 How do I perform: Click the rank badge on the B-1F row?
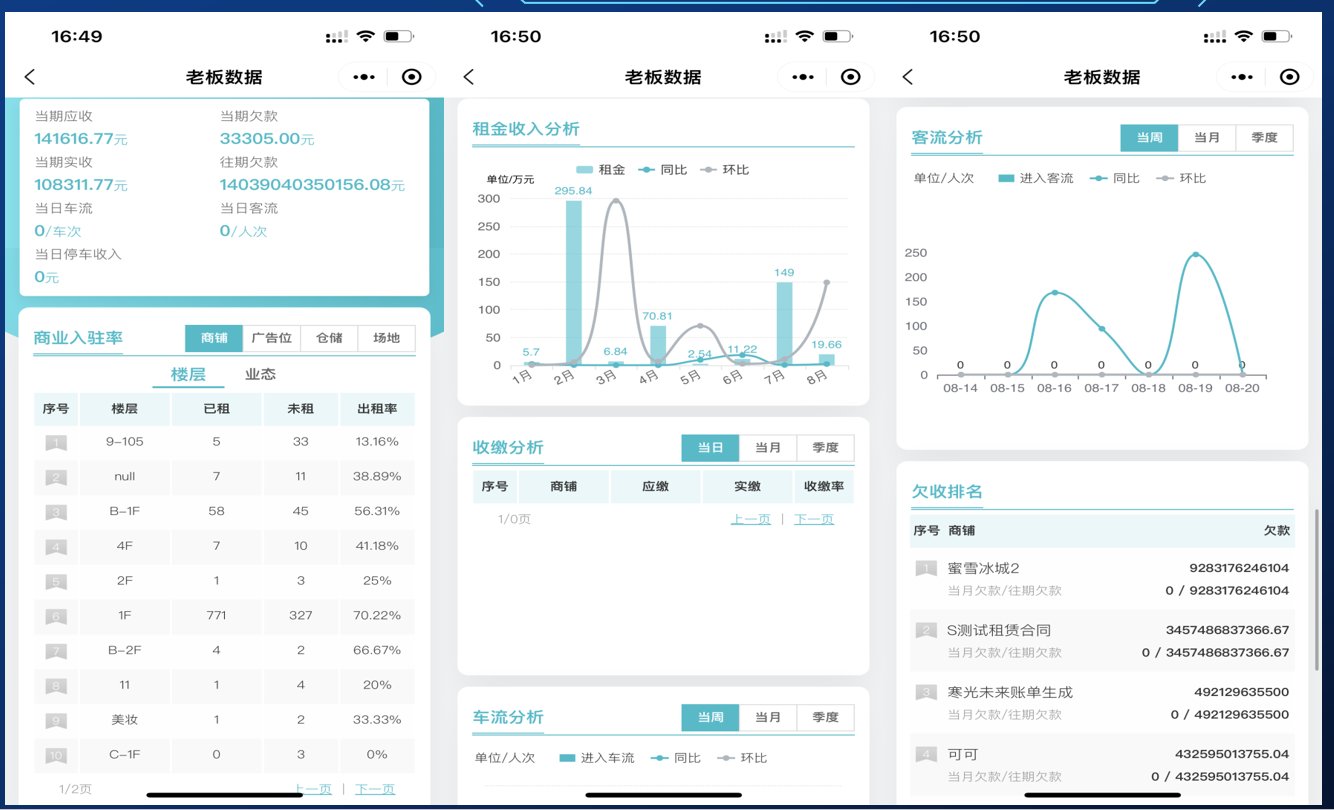pos(56,512)
